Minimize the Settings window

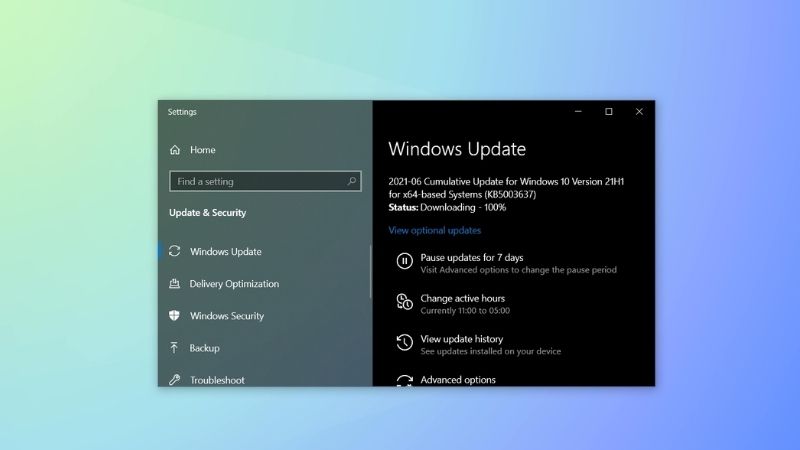tap(578, 111)
